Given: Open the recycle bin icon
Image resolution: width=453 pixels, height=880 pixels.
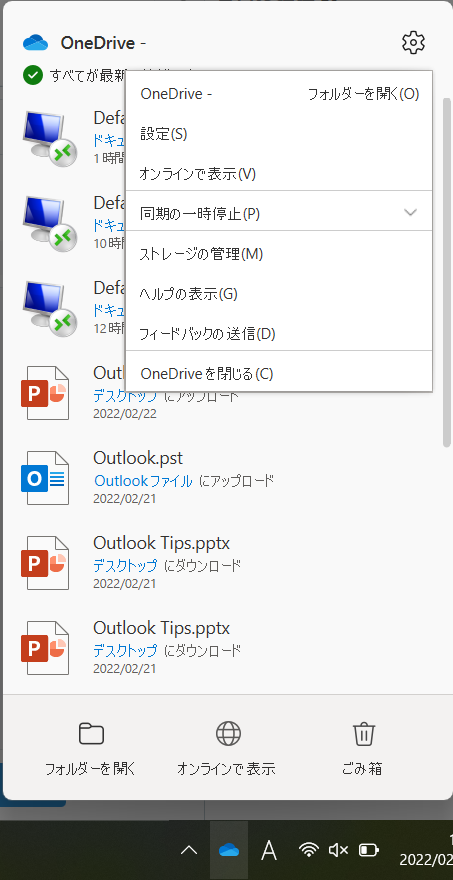Looking at the screenshot, I should click(363, 734).
